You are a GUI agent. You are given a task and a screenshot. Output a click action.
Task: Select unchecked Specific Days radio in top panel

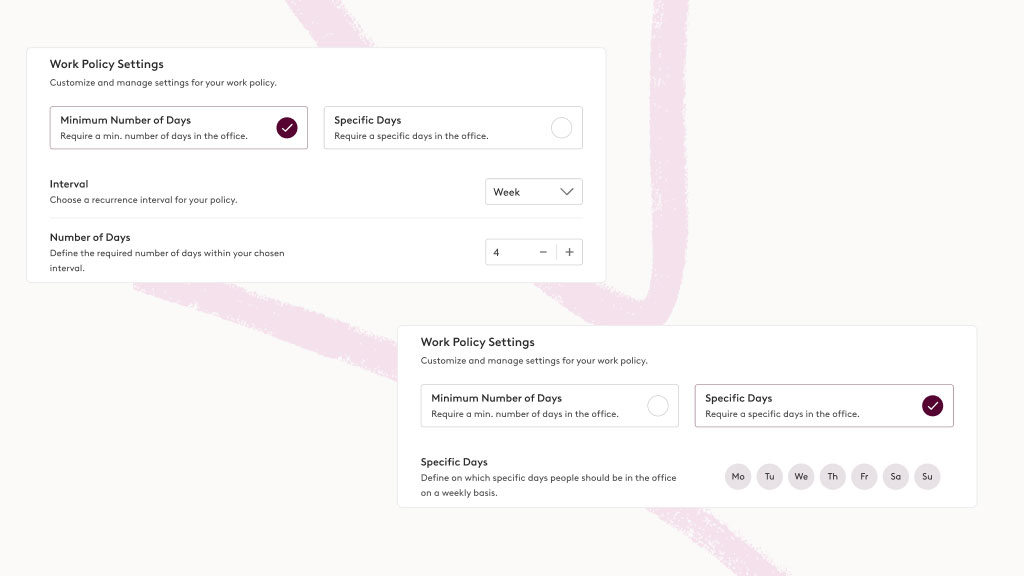[x=562, y=128]
